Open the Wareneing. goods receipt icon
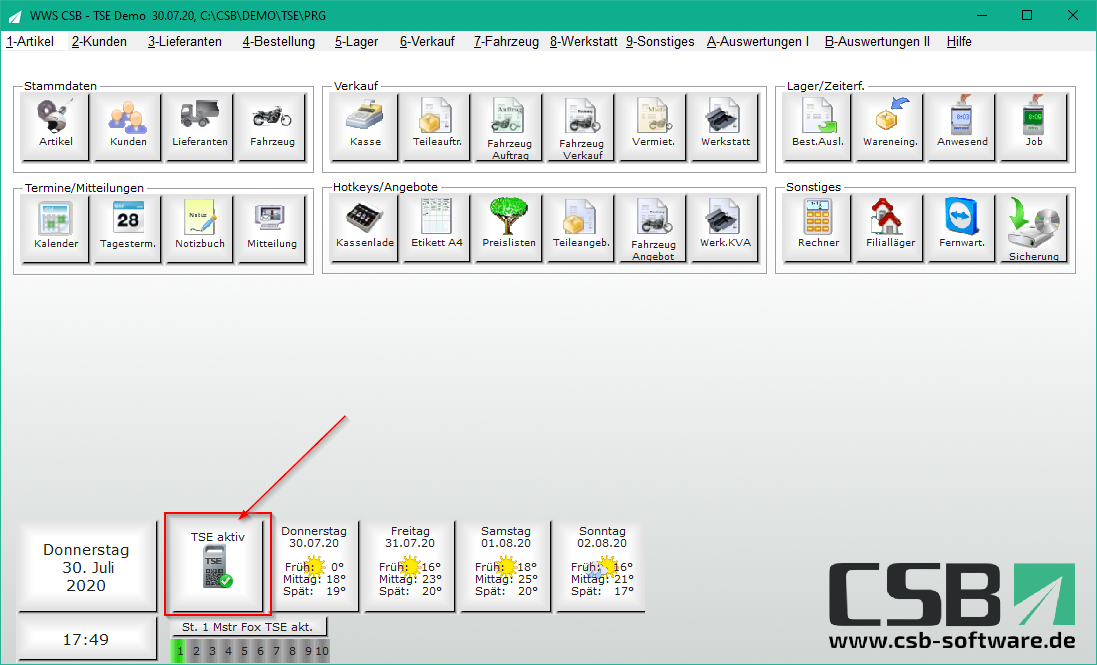This screenshot has width=1097, height=665. 889,127
